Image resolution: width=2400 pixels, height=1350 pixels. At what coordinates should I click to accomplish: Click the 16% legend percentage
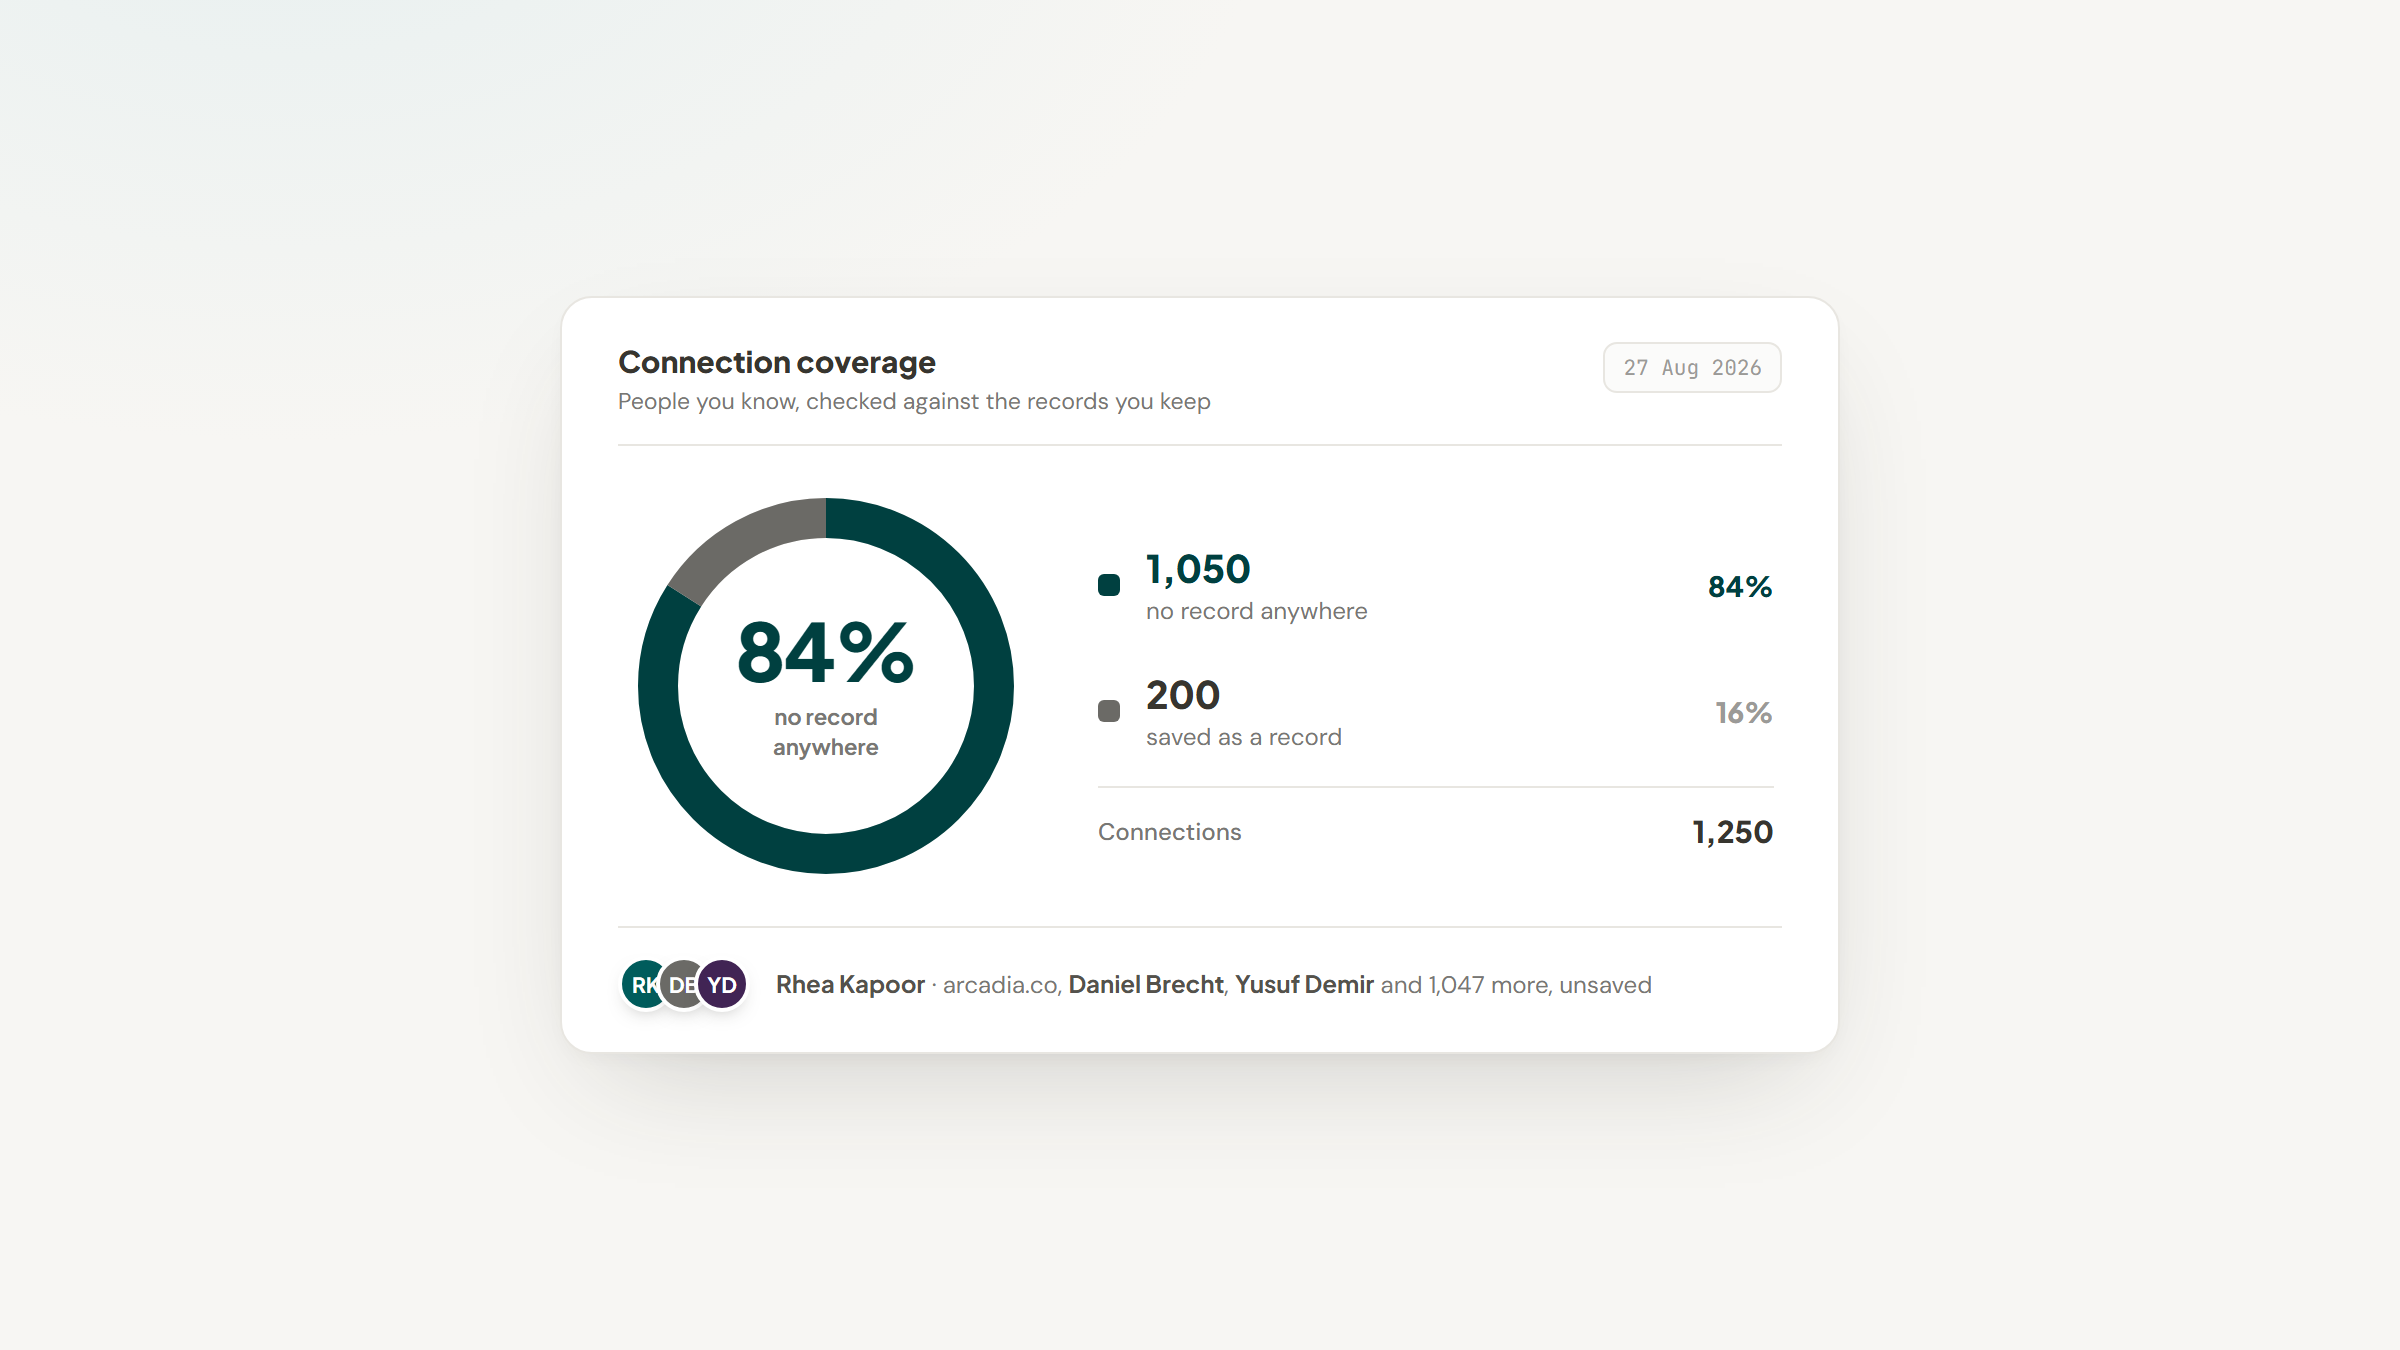tap(1744, 713)
